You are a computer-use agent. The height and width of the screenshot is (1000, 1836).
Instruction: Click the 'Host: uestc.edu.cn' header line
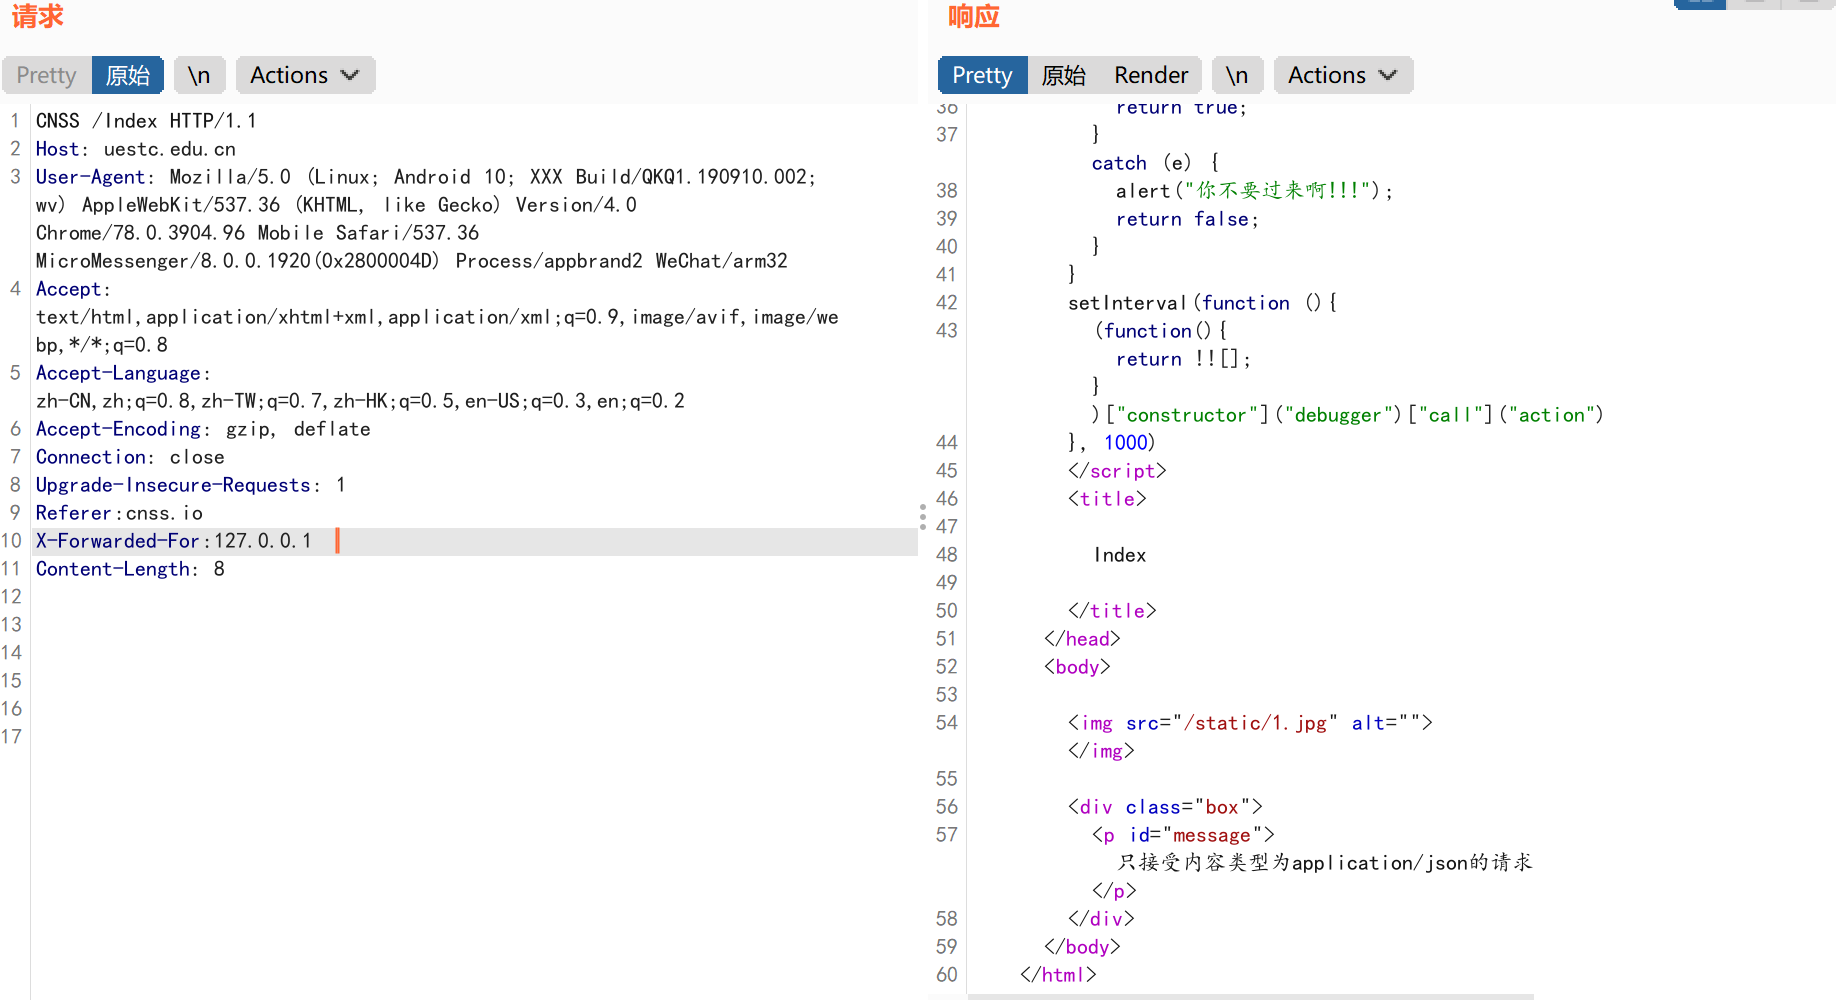136,149
